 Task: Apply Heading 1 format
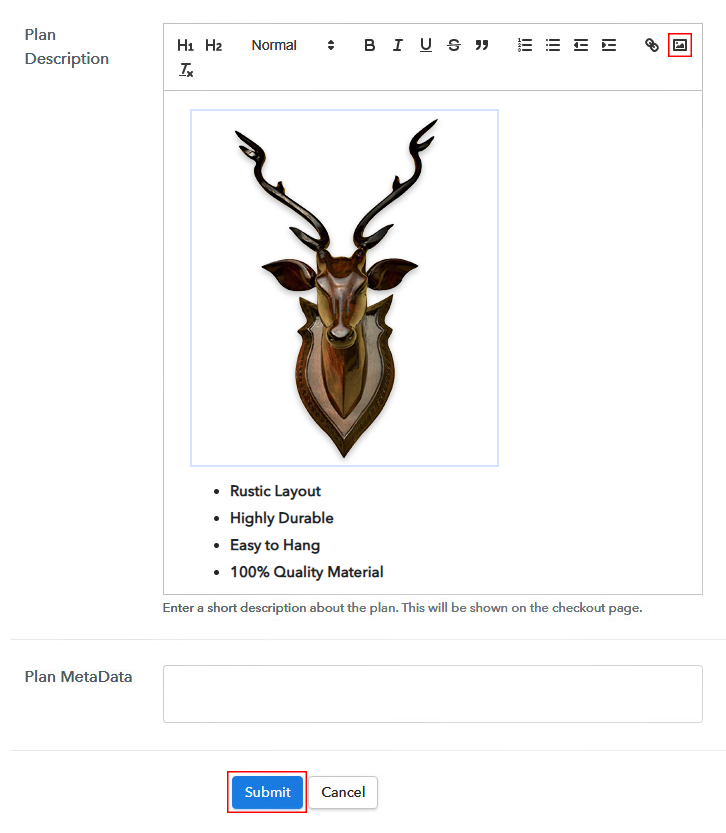tap(185, 45)
